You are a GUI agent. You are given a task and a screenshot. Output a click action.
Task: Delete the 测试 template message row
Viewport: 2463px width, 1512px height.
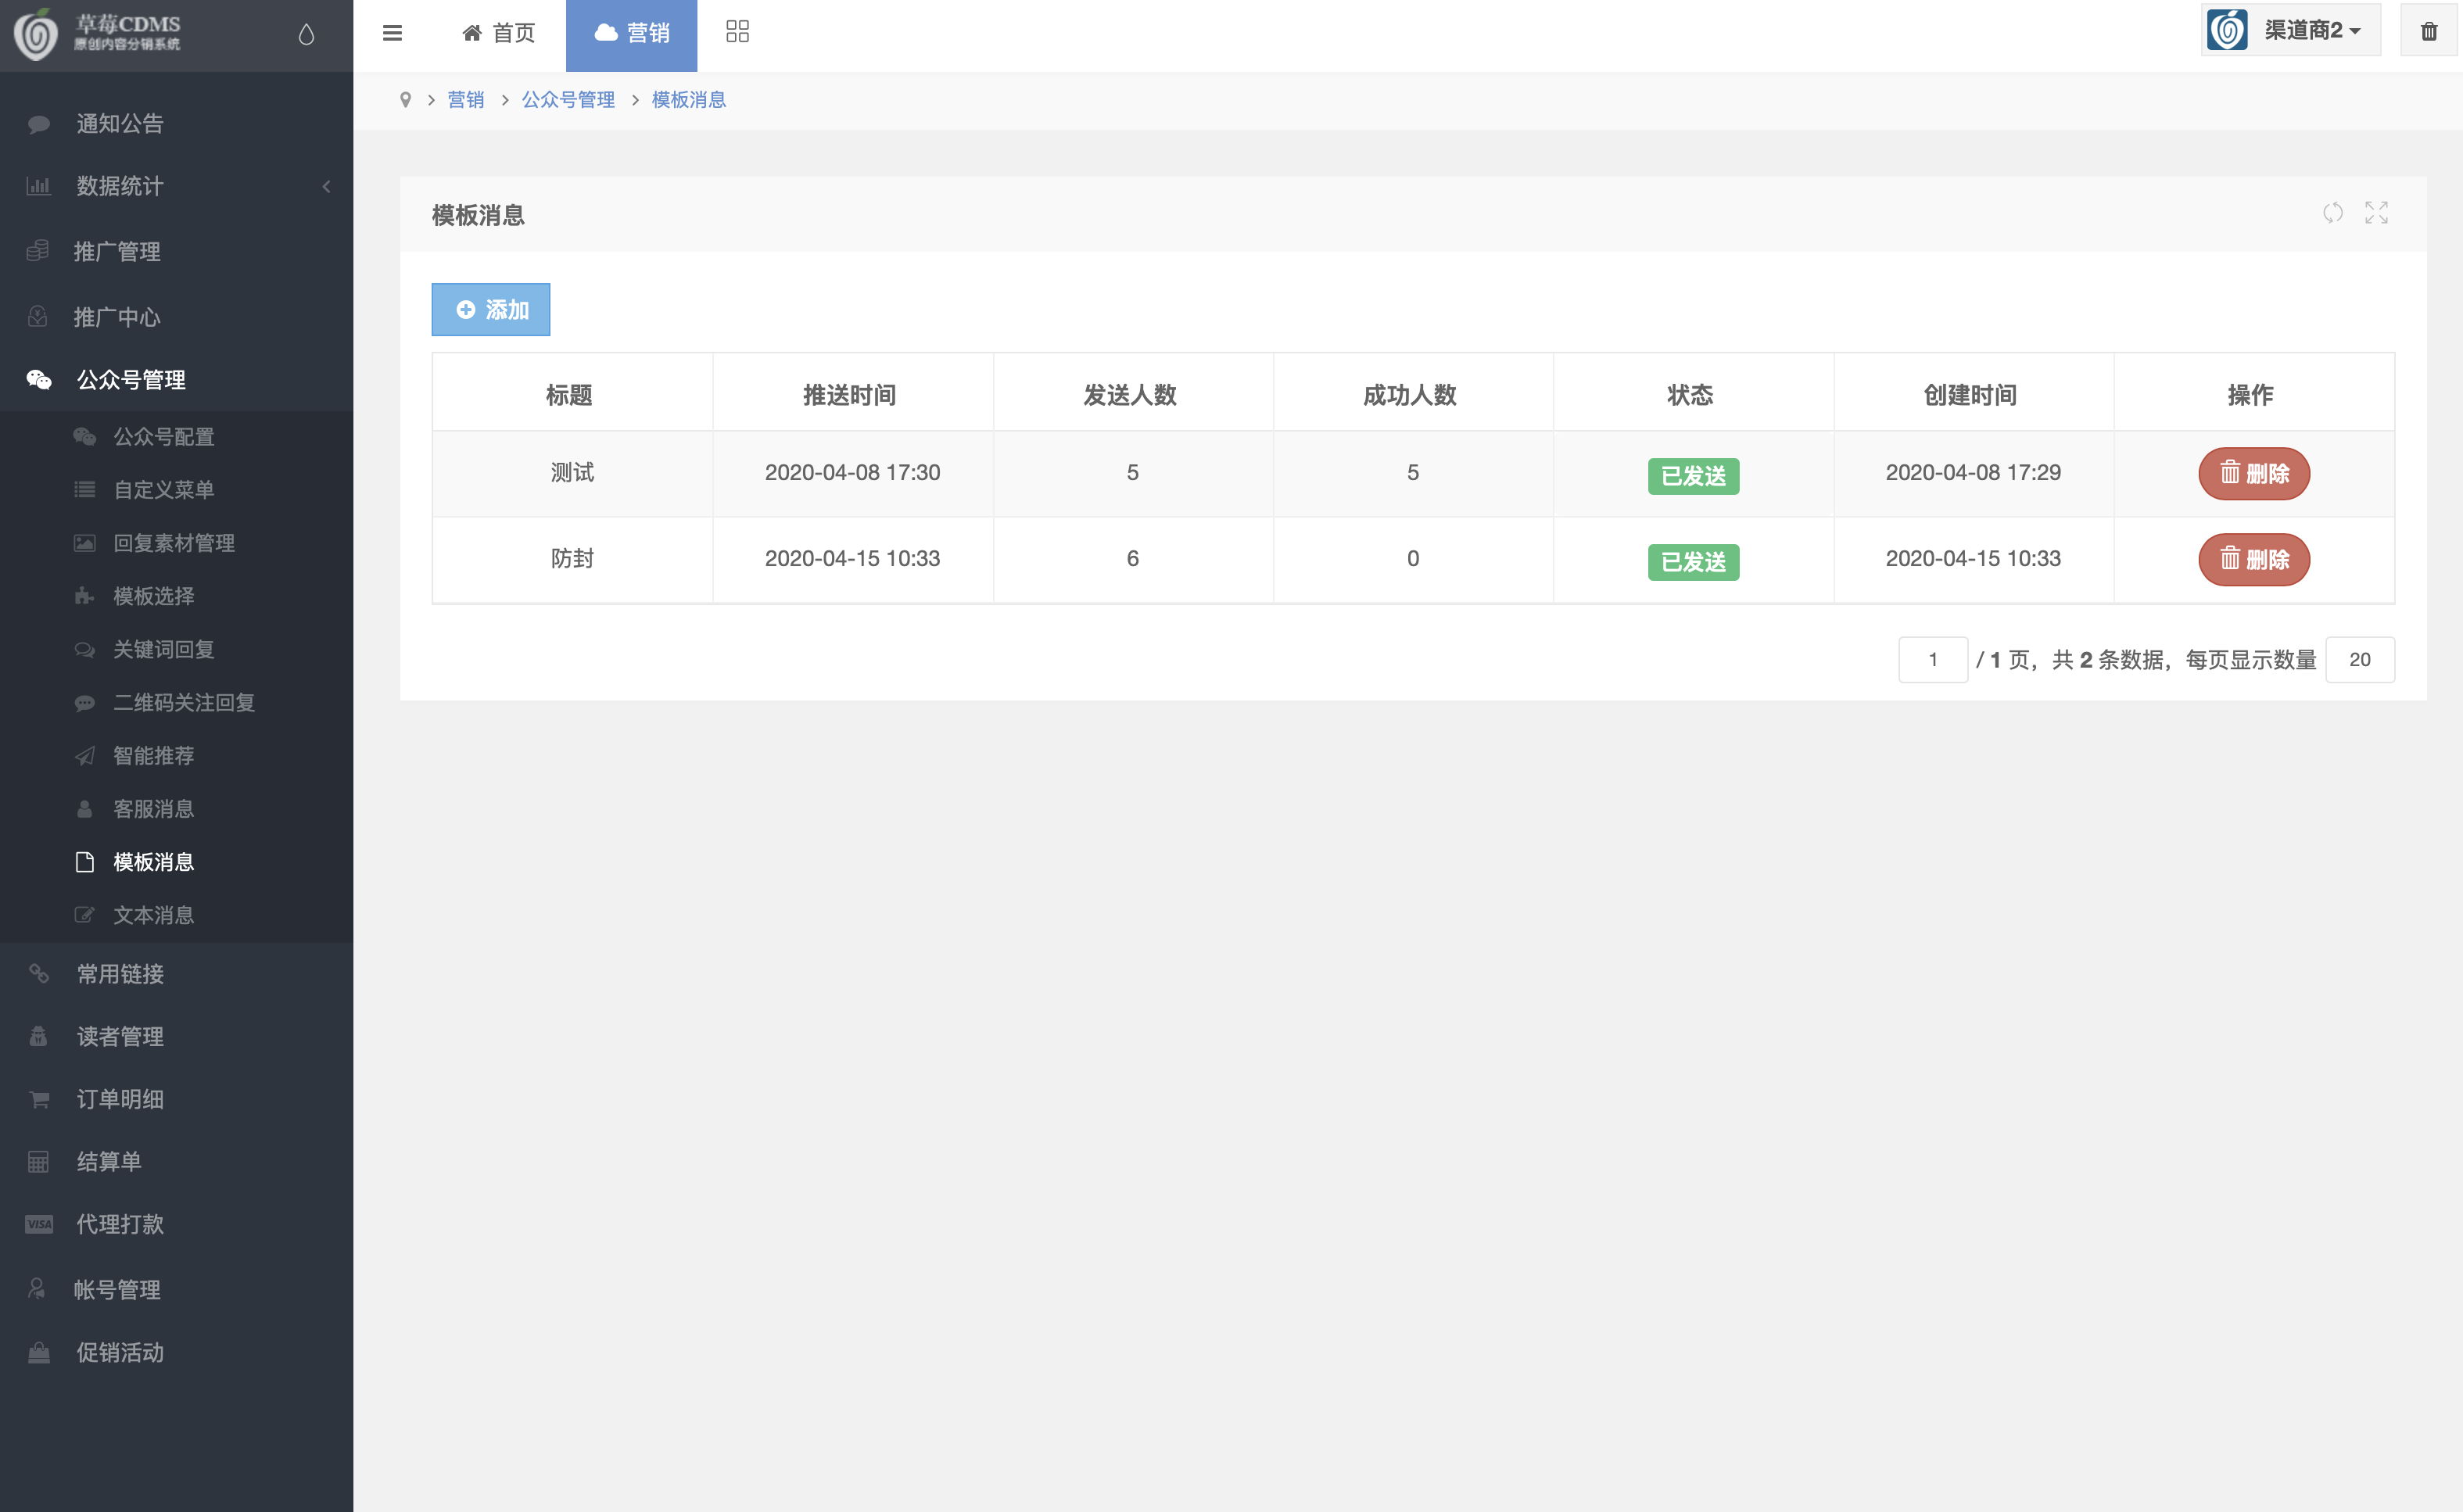pyautogui.click(x=2254, y=474)
